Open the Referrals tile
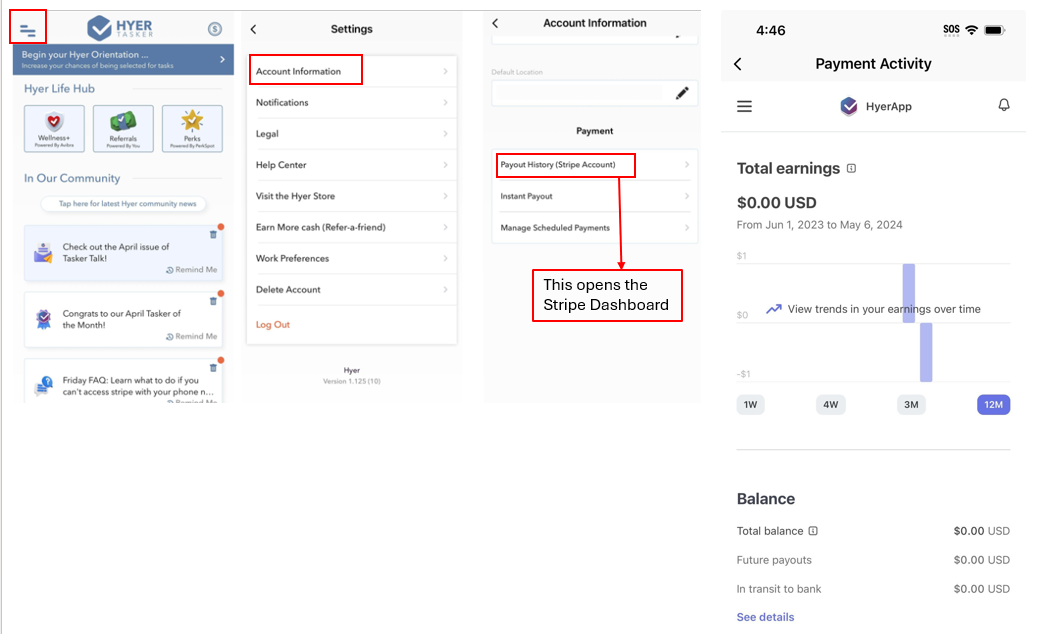This screenshot has width=1039, height=634. (x=123, y=129)
